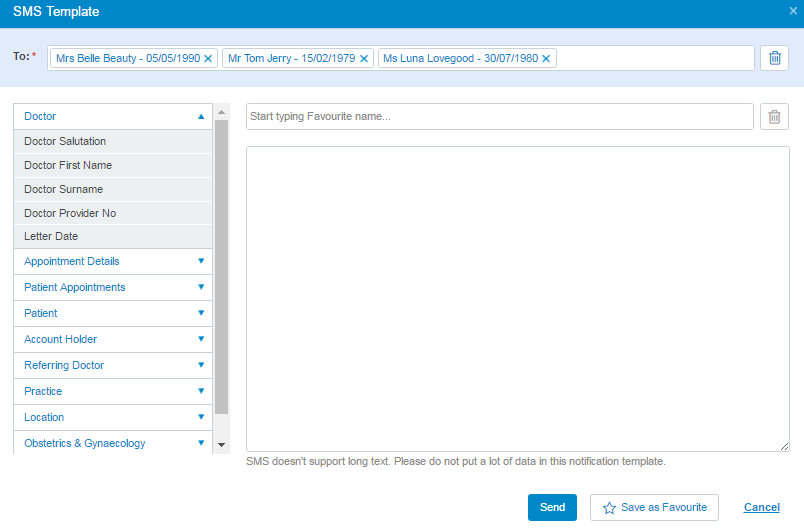Viewport: 804px width, 528px height.
Task: Insert Doctor Provider No field
Action: [x=113, y=213]
